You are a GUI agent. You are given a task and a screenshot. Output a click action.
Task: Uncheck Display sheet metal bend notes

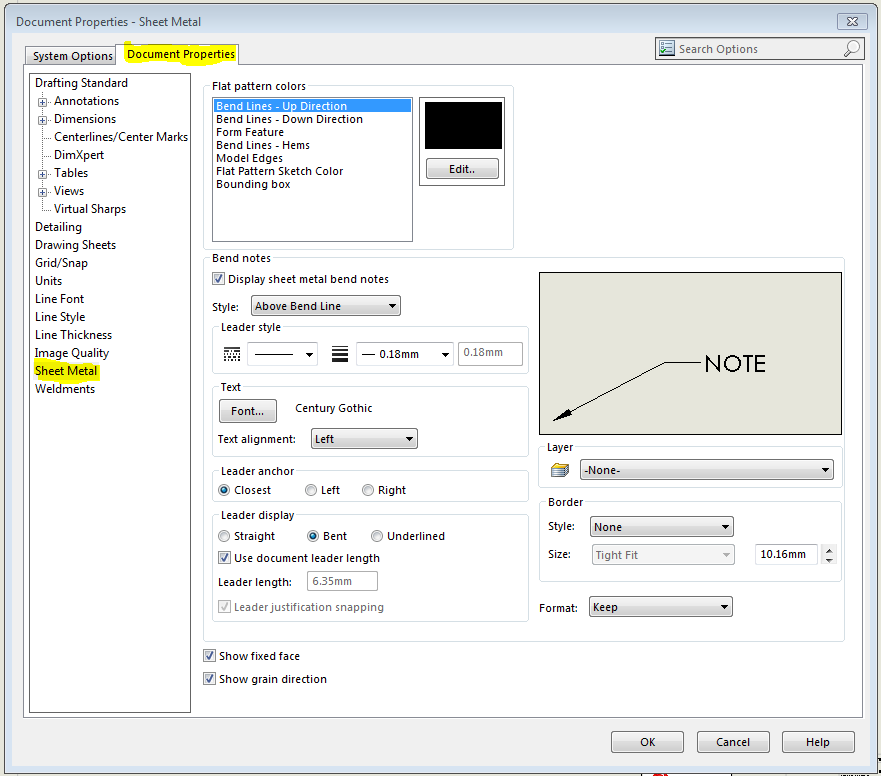[219, 279]
